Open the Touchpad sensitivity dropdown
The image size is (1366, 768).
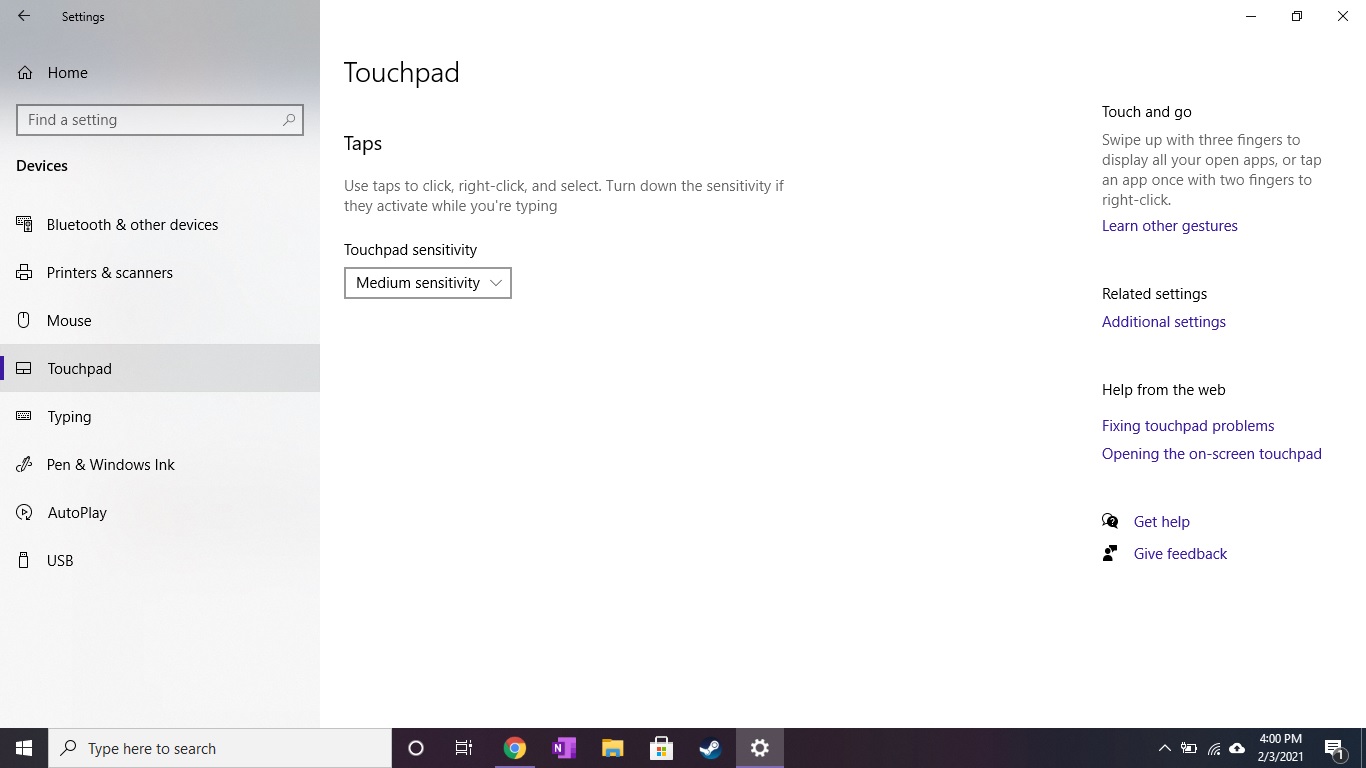(427, 283)
